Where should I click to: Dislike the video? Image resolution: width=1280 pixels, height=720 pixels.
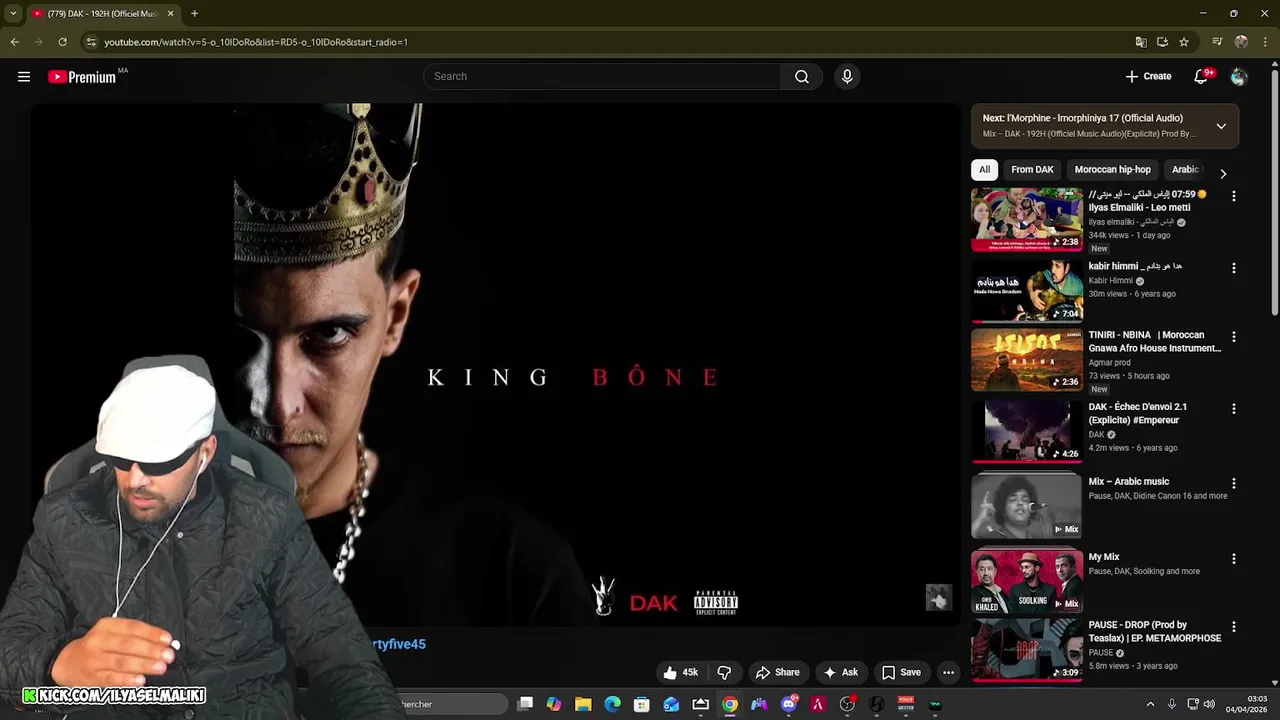(724, 672)
